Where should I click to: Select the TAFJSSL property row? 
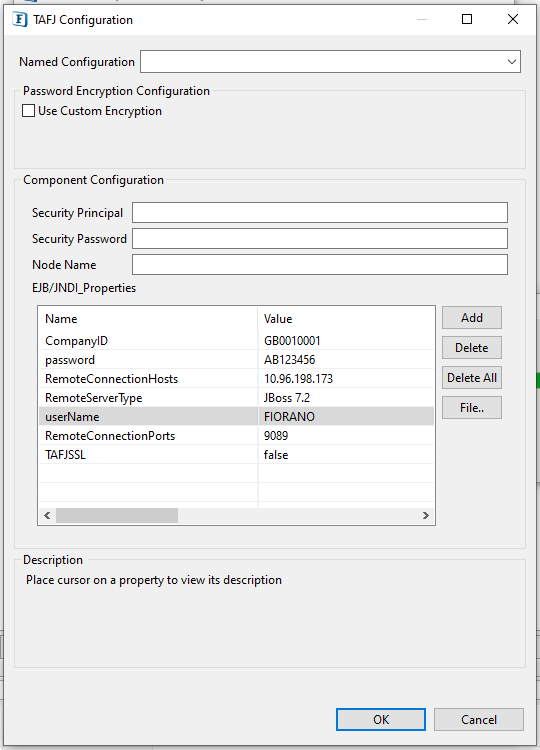(x=236, y=455)
